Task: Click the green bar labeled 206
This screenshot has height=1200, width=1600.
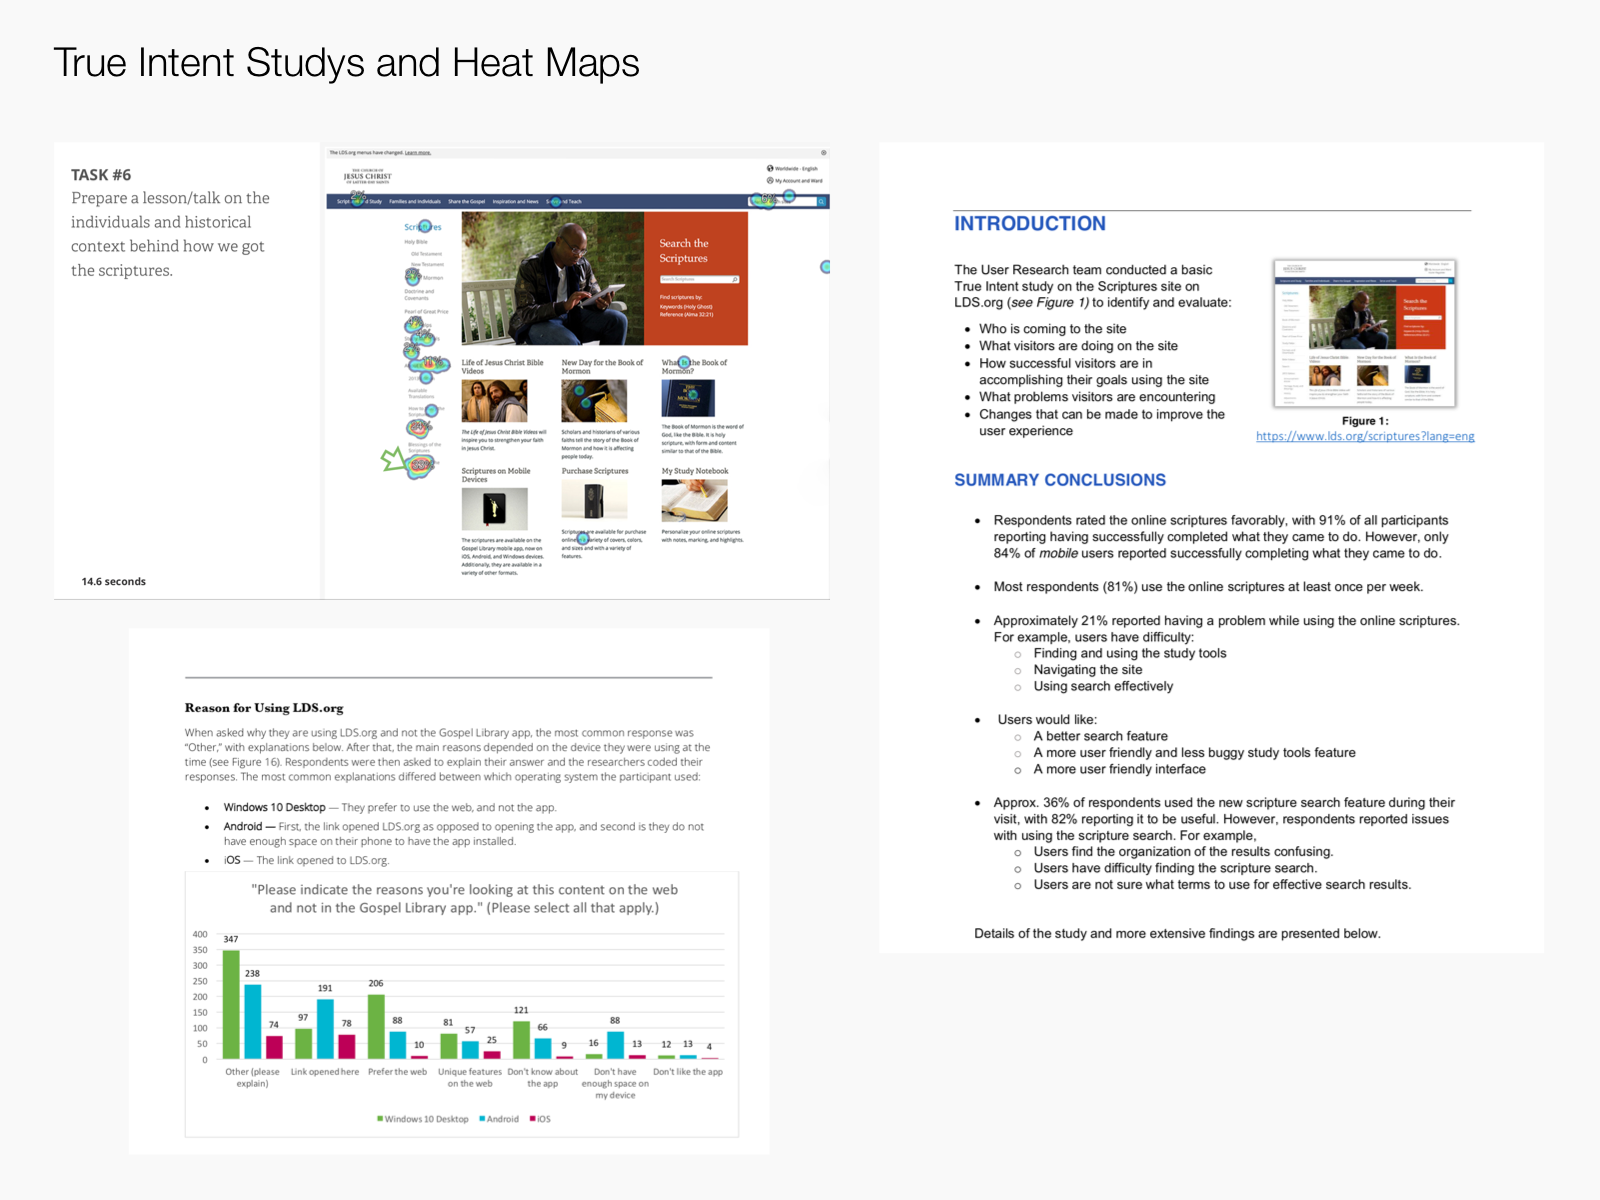Action: 376,1026
